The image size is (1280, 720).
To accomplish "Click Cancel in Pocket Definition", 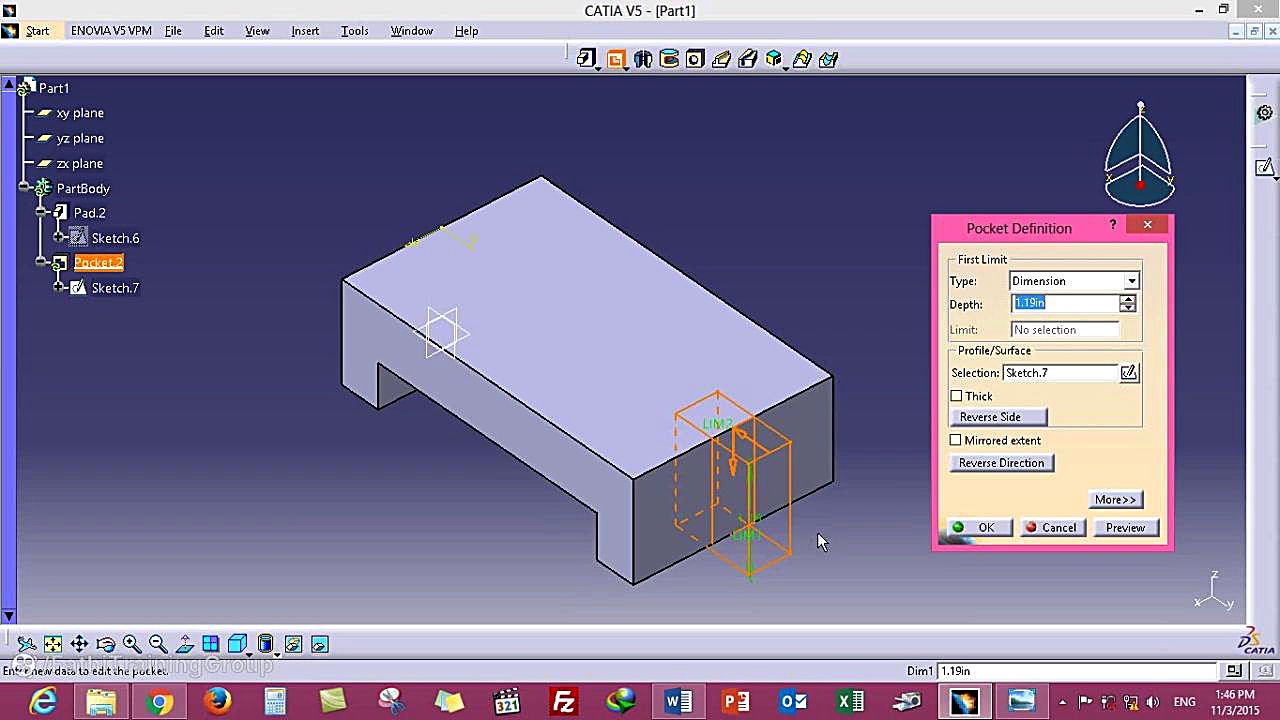I will pyautogui.click(x=1052, y=528).
